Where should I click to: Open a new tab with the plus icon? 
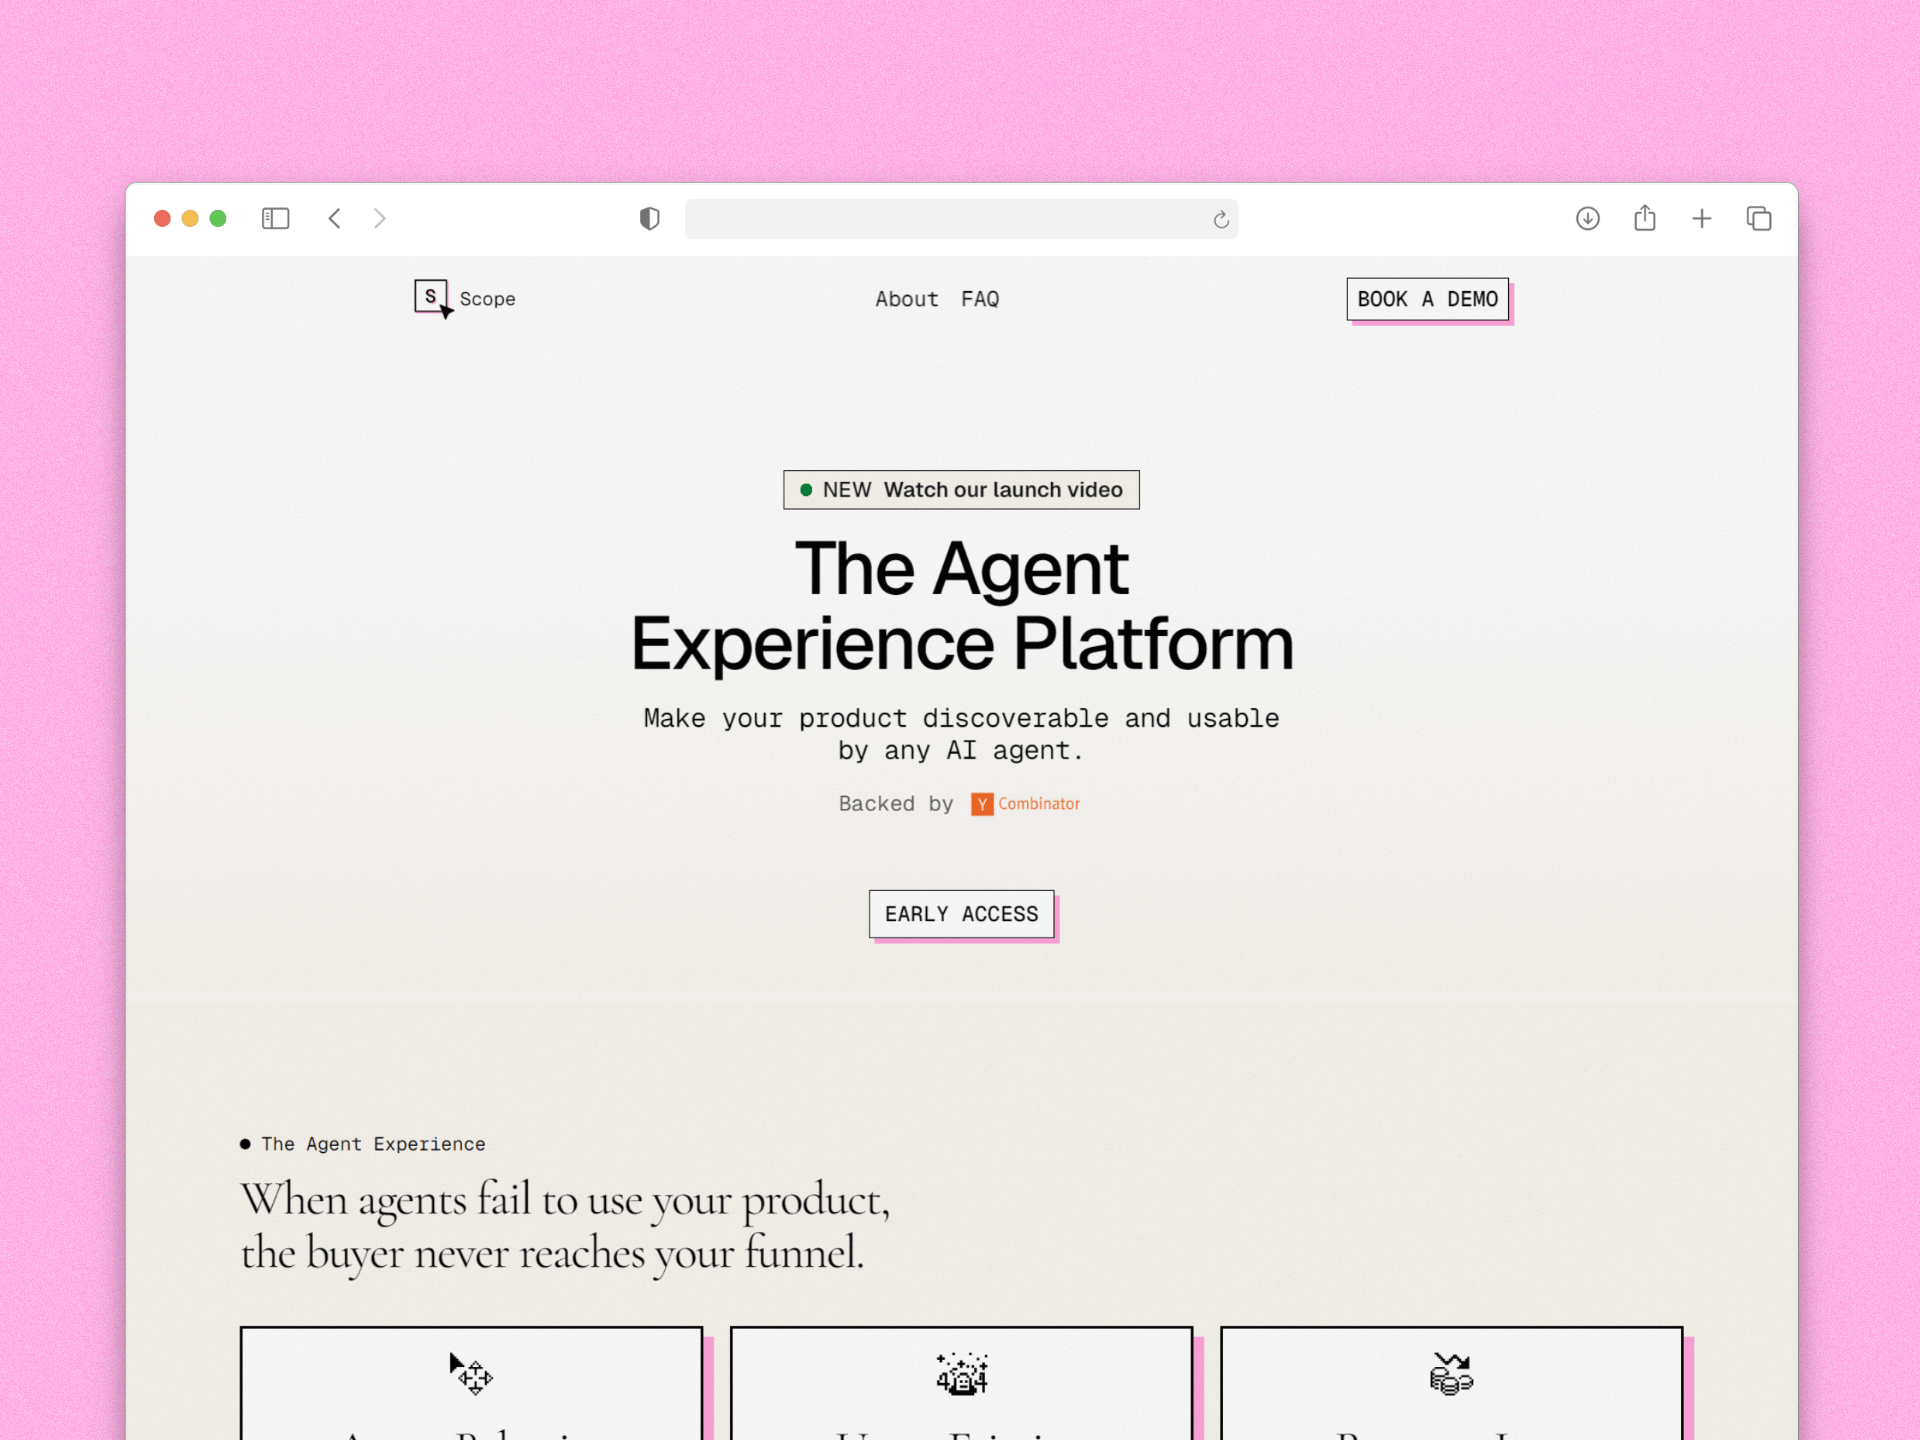pyautogui.click(x=1702, y=218)
